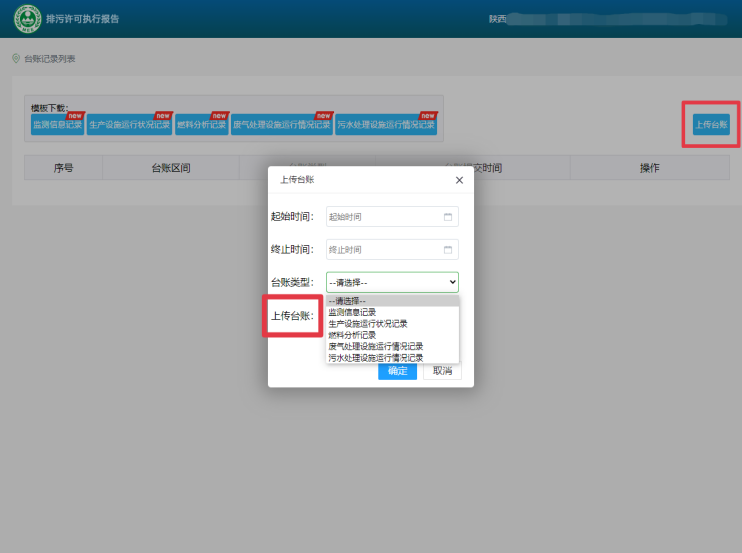
Task: Select the --请选择-- placeholder option
Action: (347, 301)
